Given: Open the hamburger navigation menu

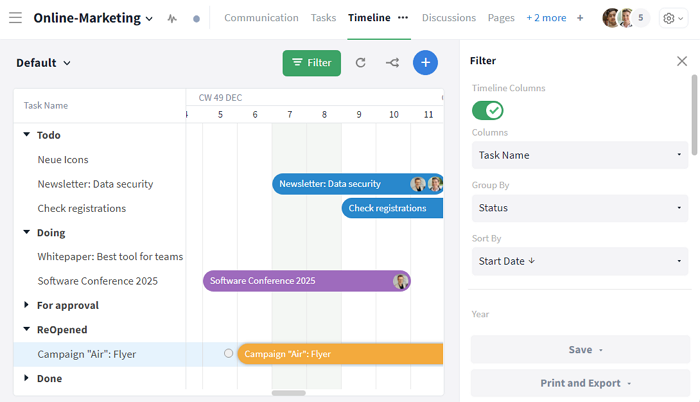Looking at the screenshot, I should pos(15,18).
